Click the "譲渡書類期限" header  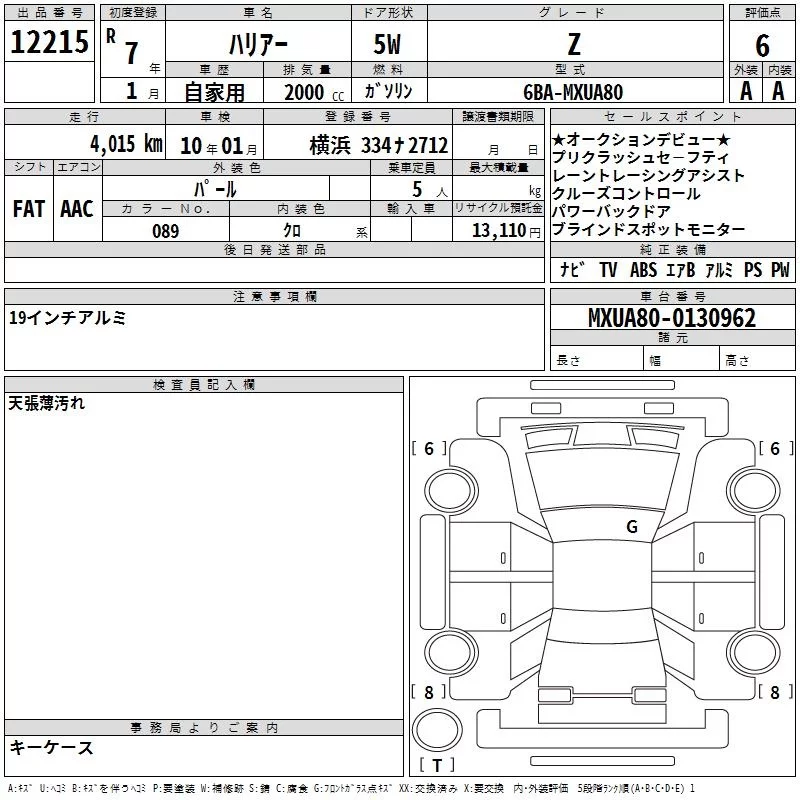(498, 116)
